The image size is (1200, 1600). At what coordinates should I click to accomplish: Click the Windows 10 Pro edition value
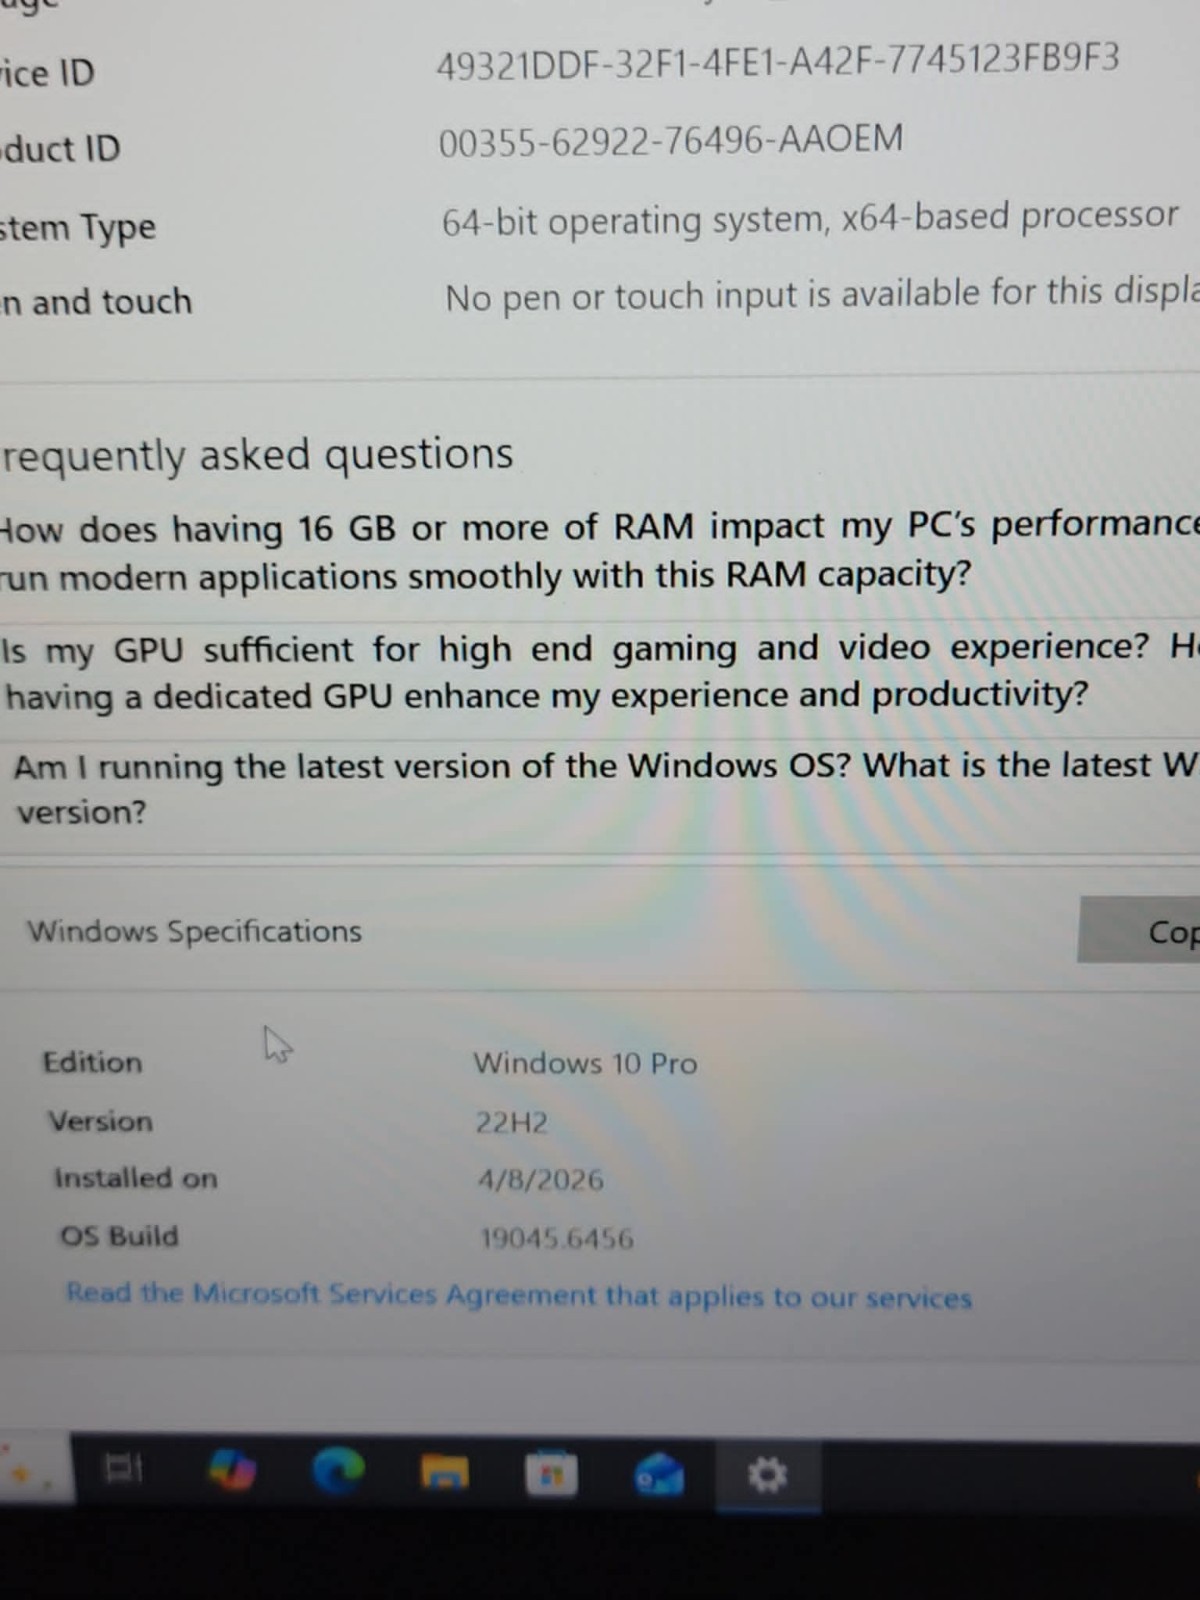tap(585, 1062)
